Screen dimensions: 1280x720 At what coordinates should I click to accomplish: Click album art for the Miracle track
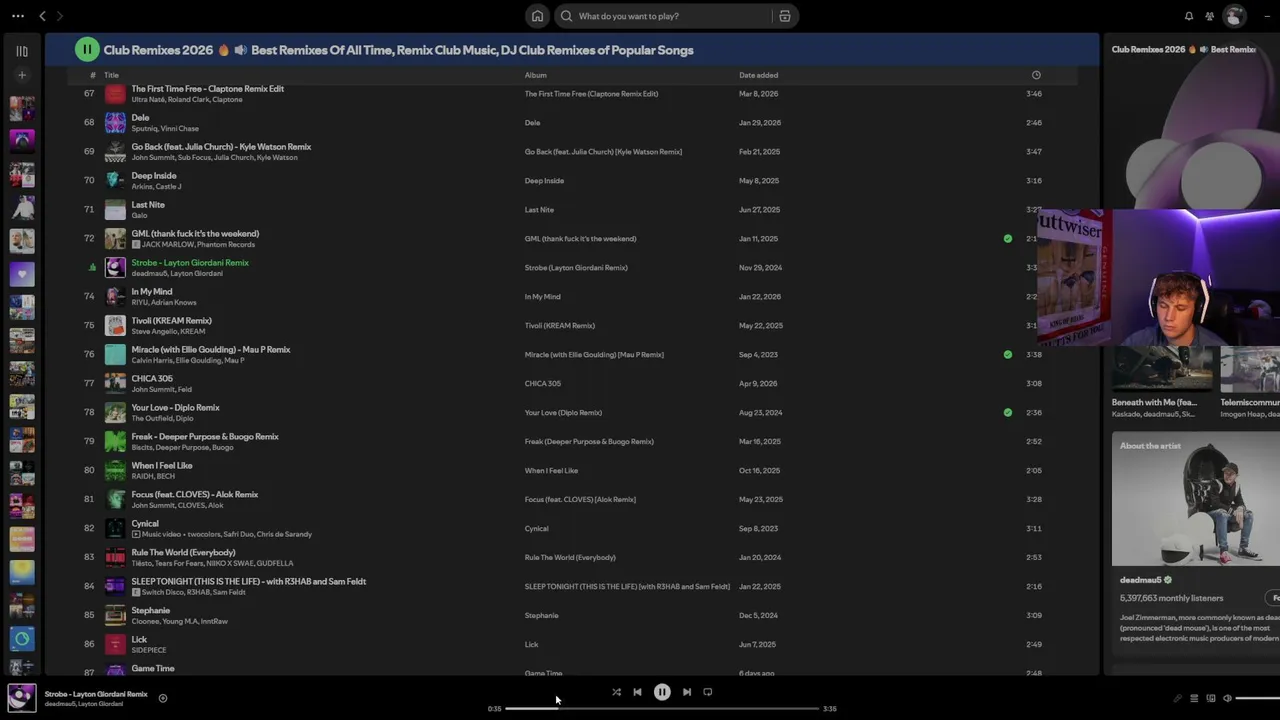[x=115, y=355]
